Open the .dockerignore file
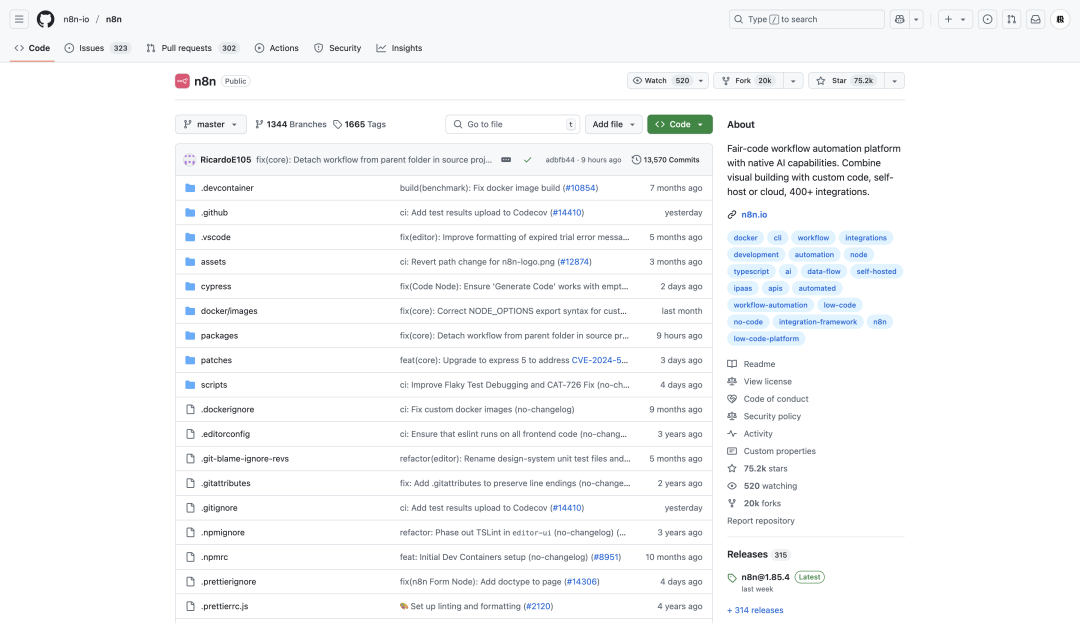Image resolution: width=1080 pixels, height=623 pixels. [x=227, y=410]
